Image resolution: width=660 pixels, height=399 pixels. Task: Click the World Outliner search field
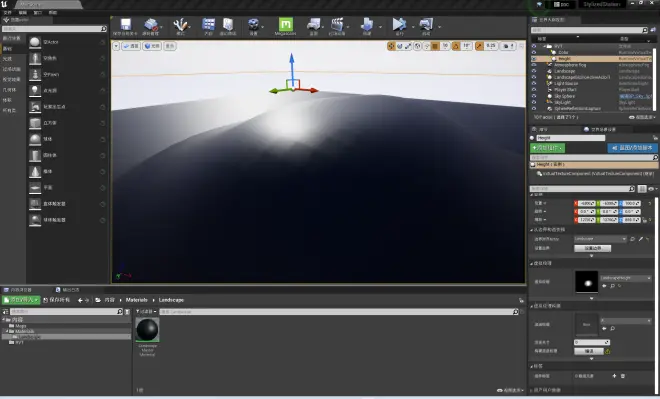coord(589,30)
